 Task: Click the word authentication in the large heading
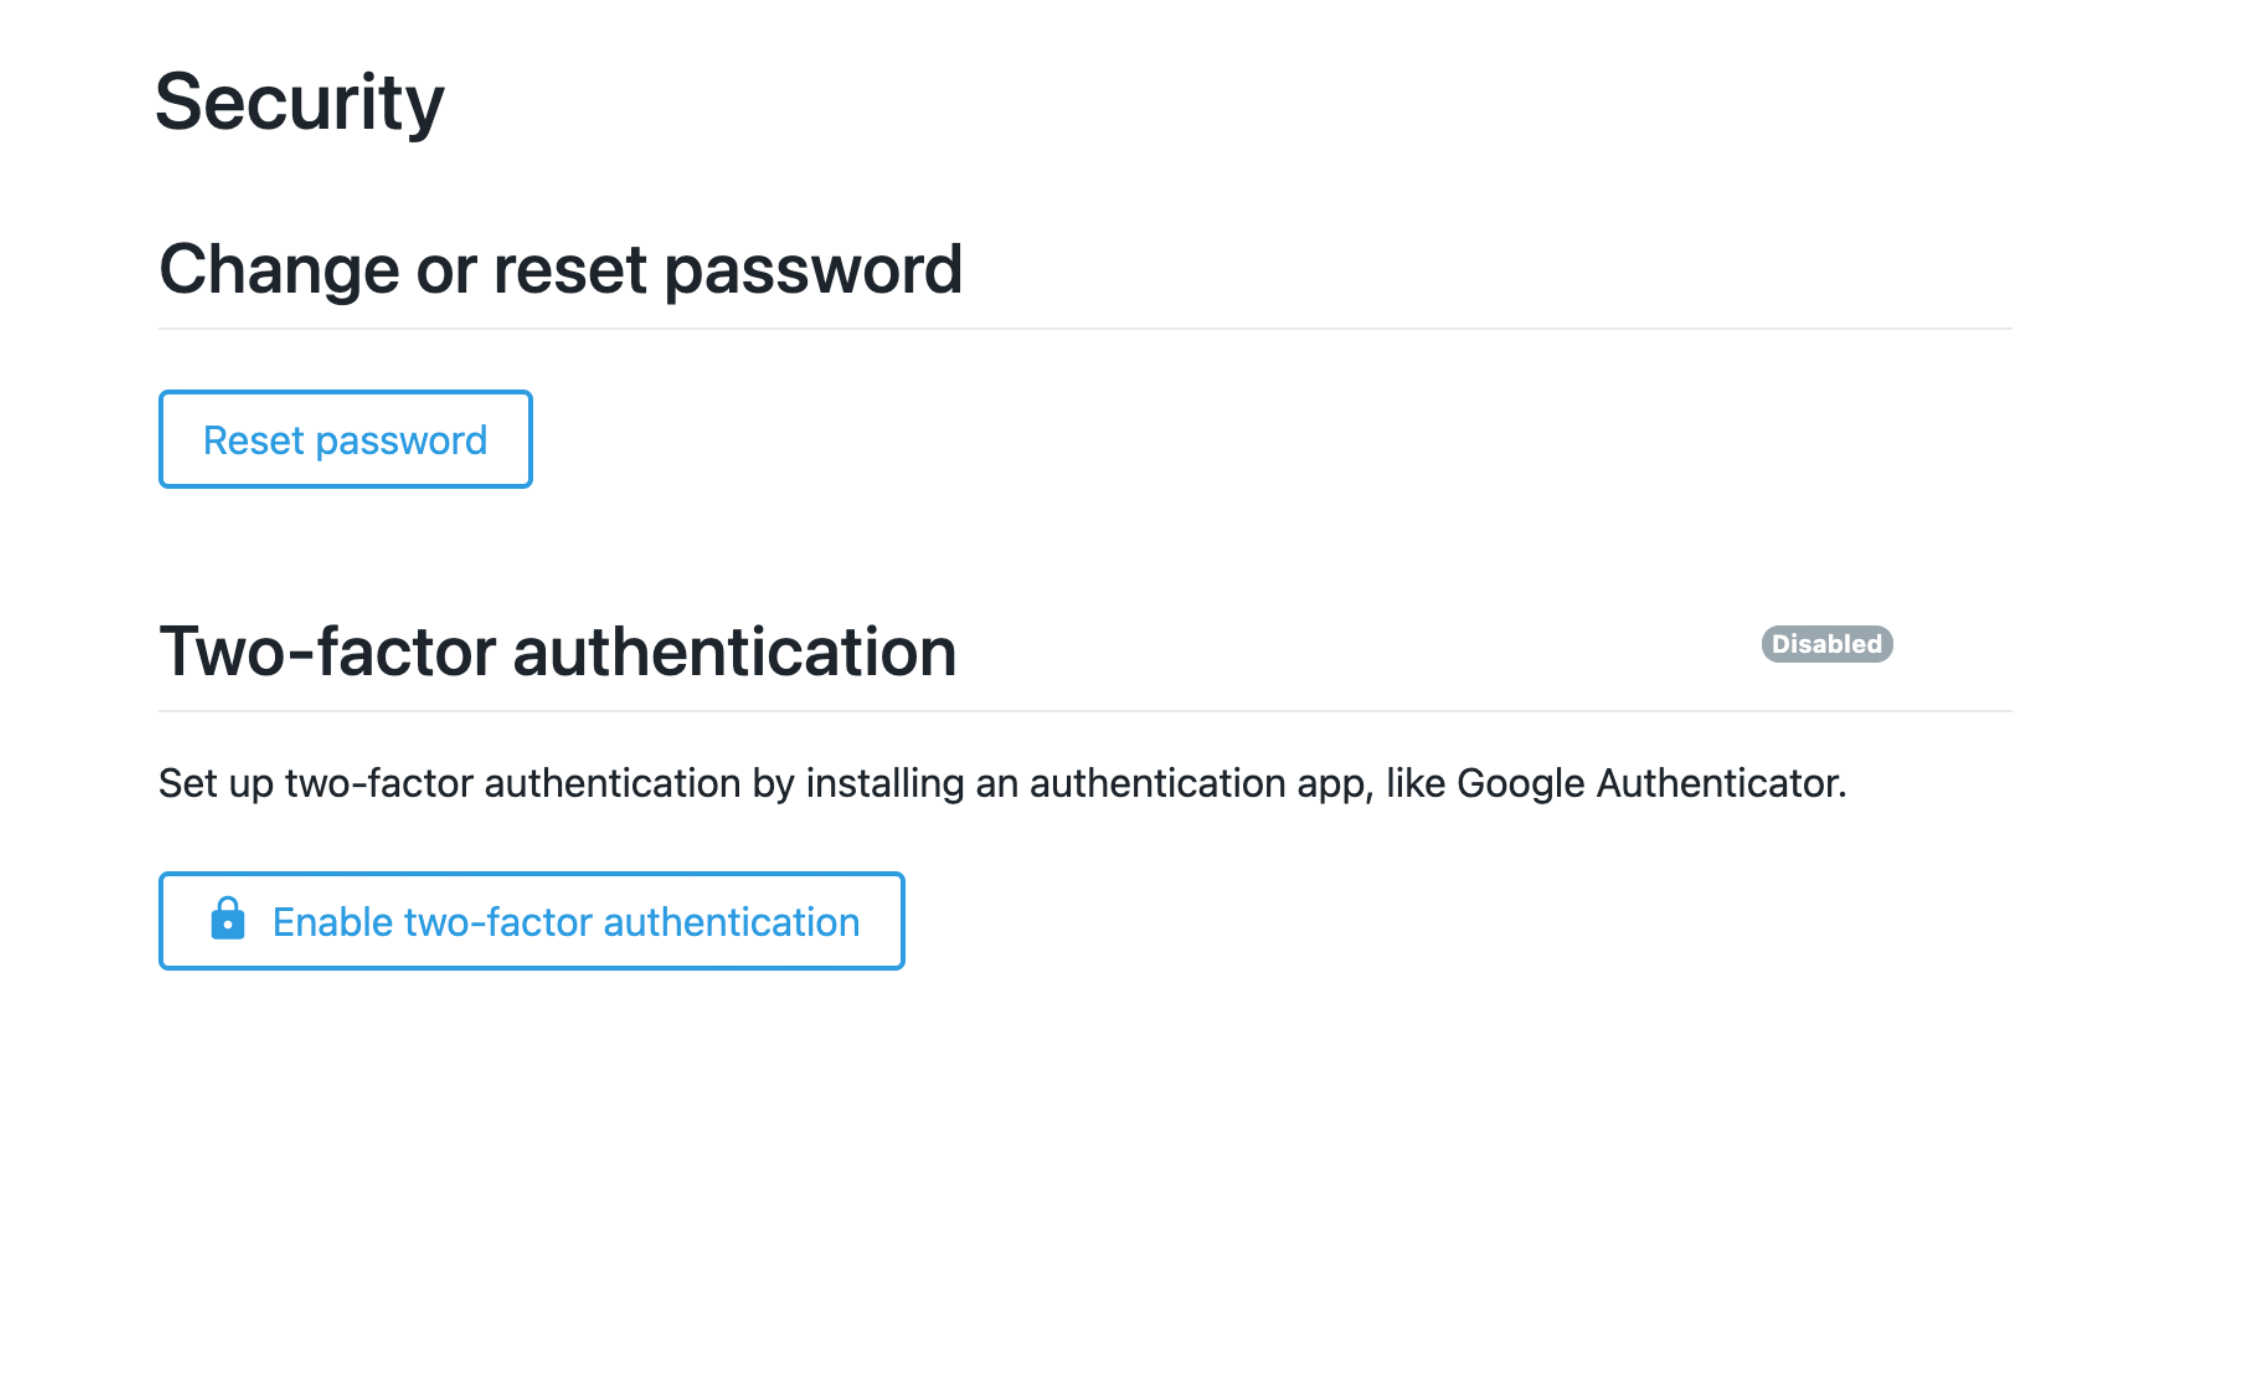735,652
